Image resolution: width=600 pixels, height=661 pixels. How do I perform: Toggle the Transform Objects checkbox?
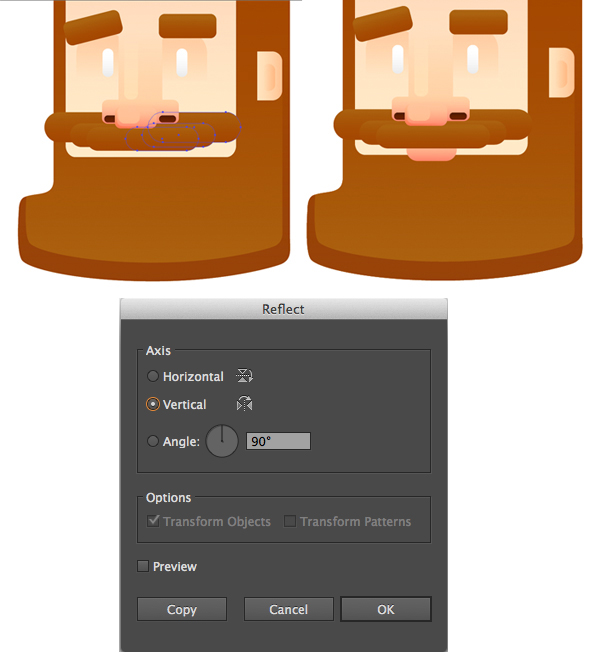pos(153,521)
